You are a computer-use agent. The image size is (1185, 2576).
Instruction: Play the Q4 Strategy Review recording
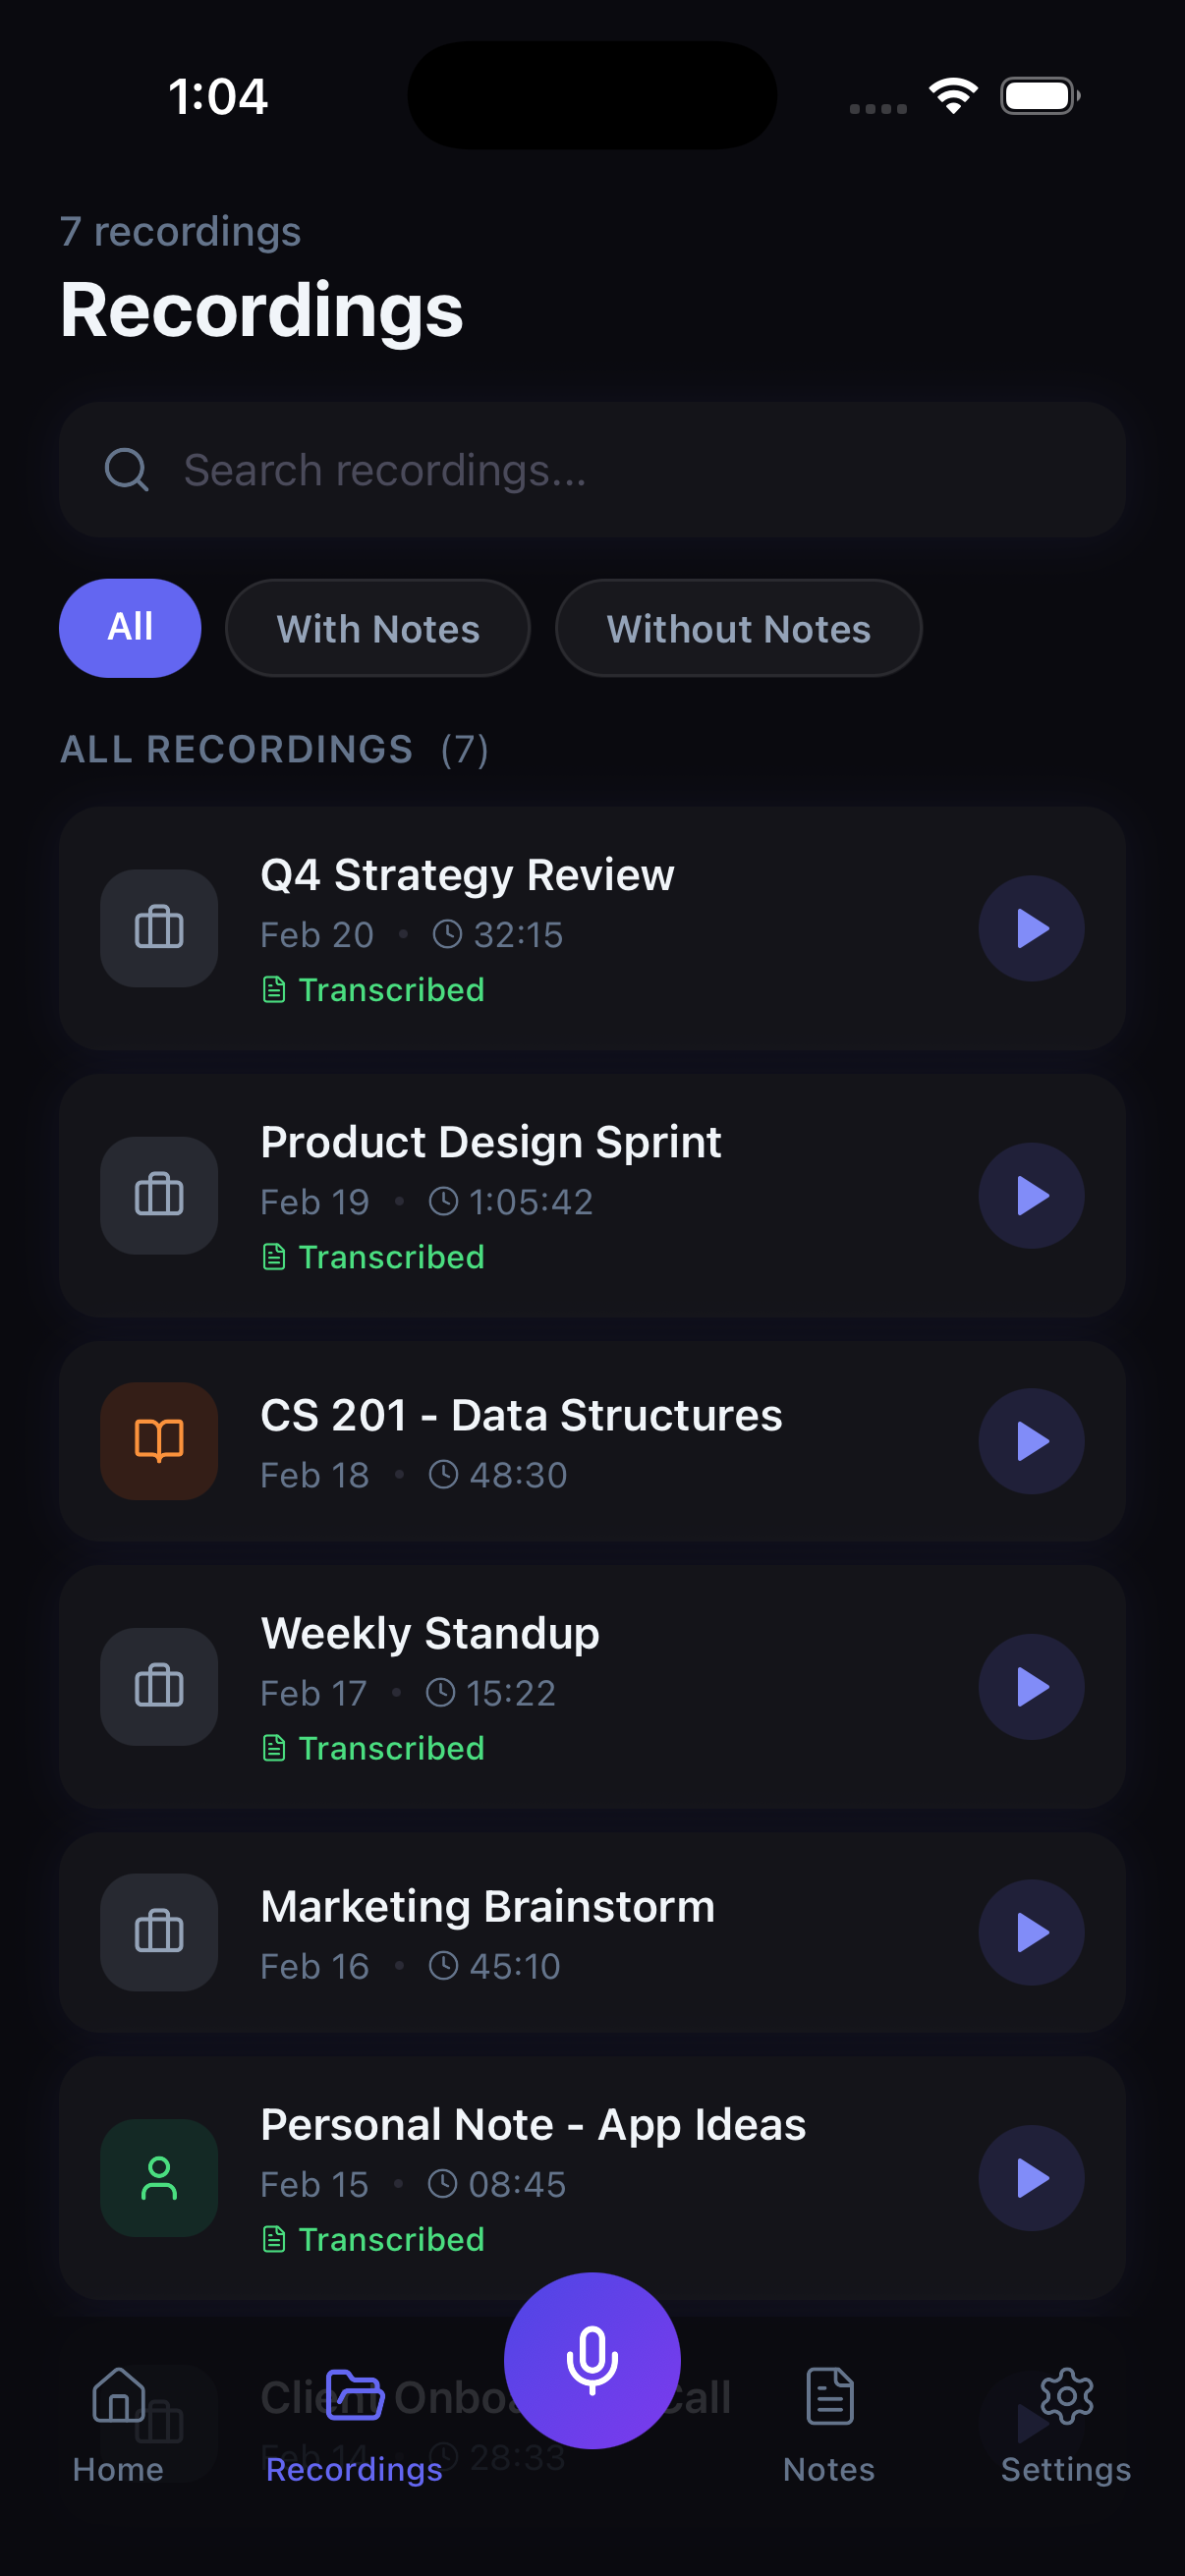click(x=1031, y=928)
